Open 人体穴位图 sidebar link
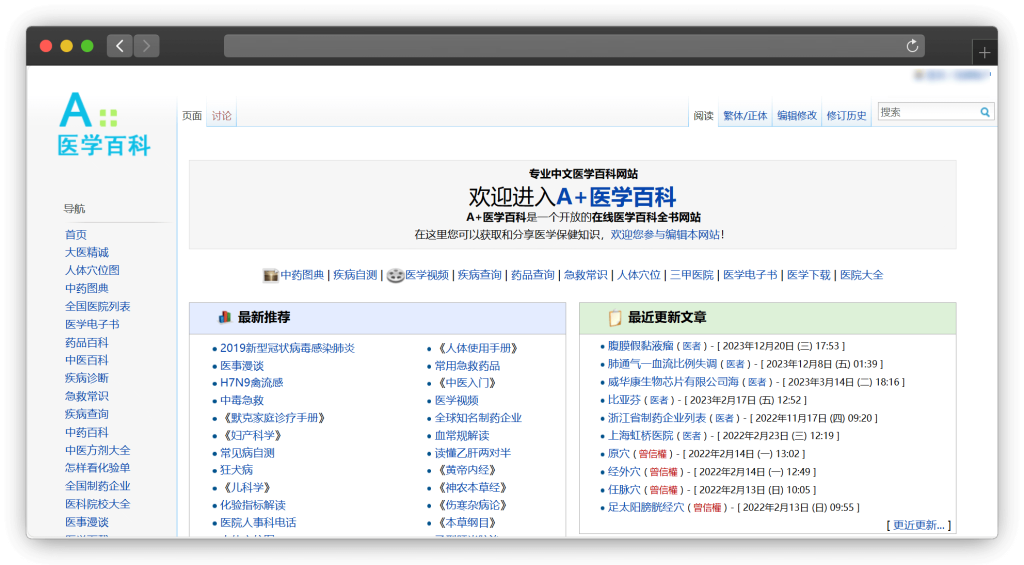This screenshot has width=1024, height=565. pyautogui.click(x=92, y=270)
